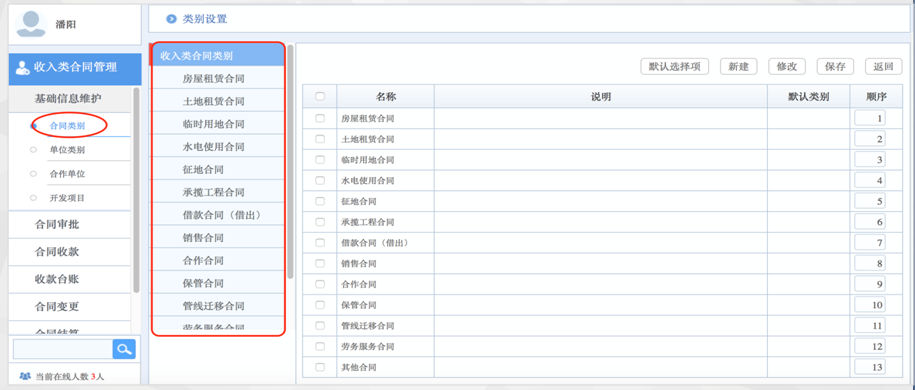Toggle the select-all checkbox in table header

[320, 96]
